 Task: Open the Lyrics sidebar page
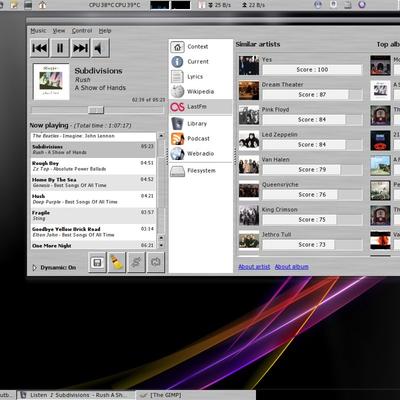(200, 77)
